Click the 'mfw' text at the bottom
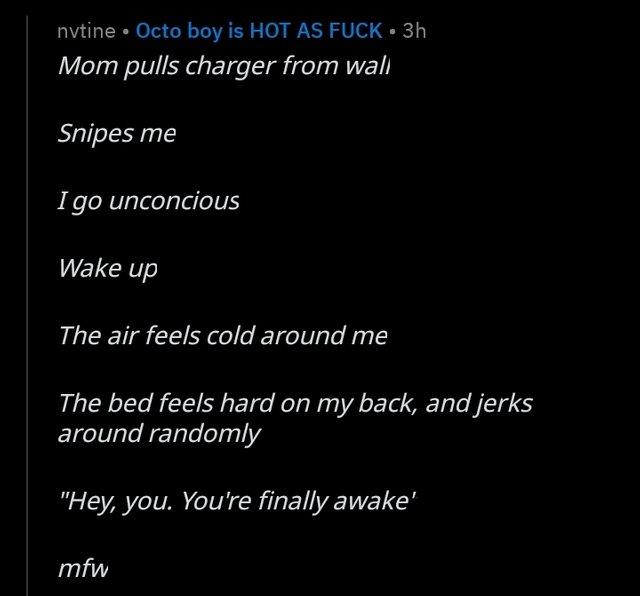Screen dimensions: 640x596 click(x=83, y=570)
